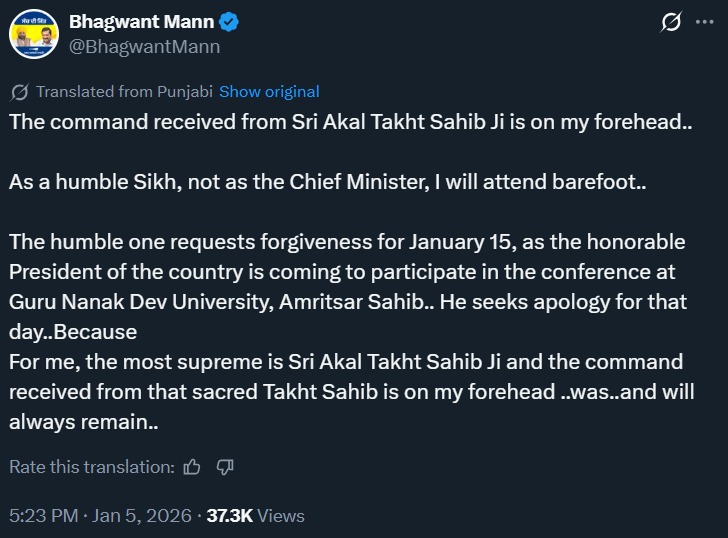Click the 37.3K view count number
728x538 pixels.
(229, 516)
